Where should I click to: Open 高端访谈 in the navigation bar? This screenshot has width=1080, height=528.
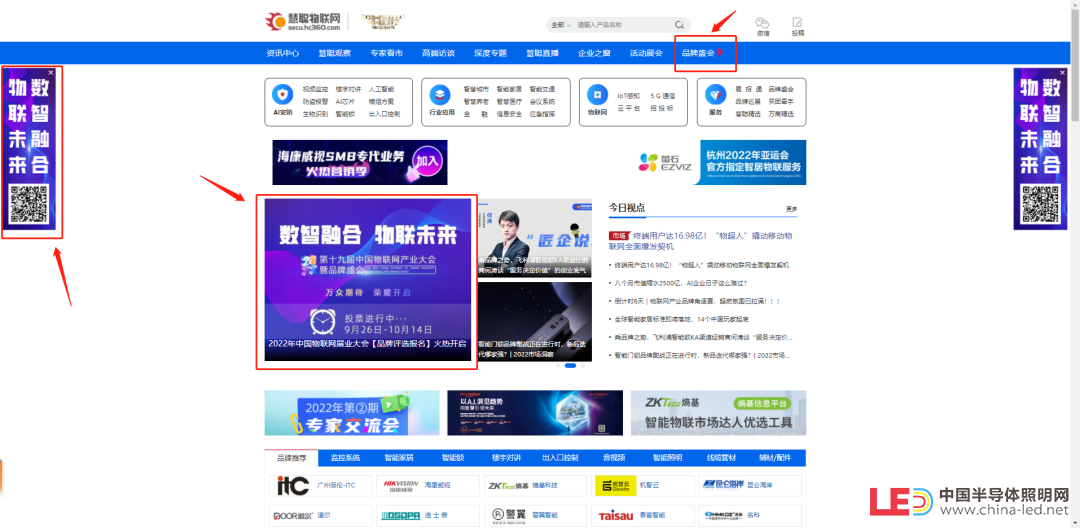438,53
